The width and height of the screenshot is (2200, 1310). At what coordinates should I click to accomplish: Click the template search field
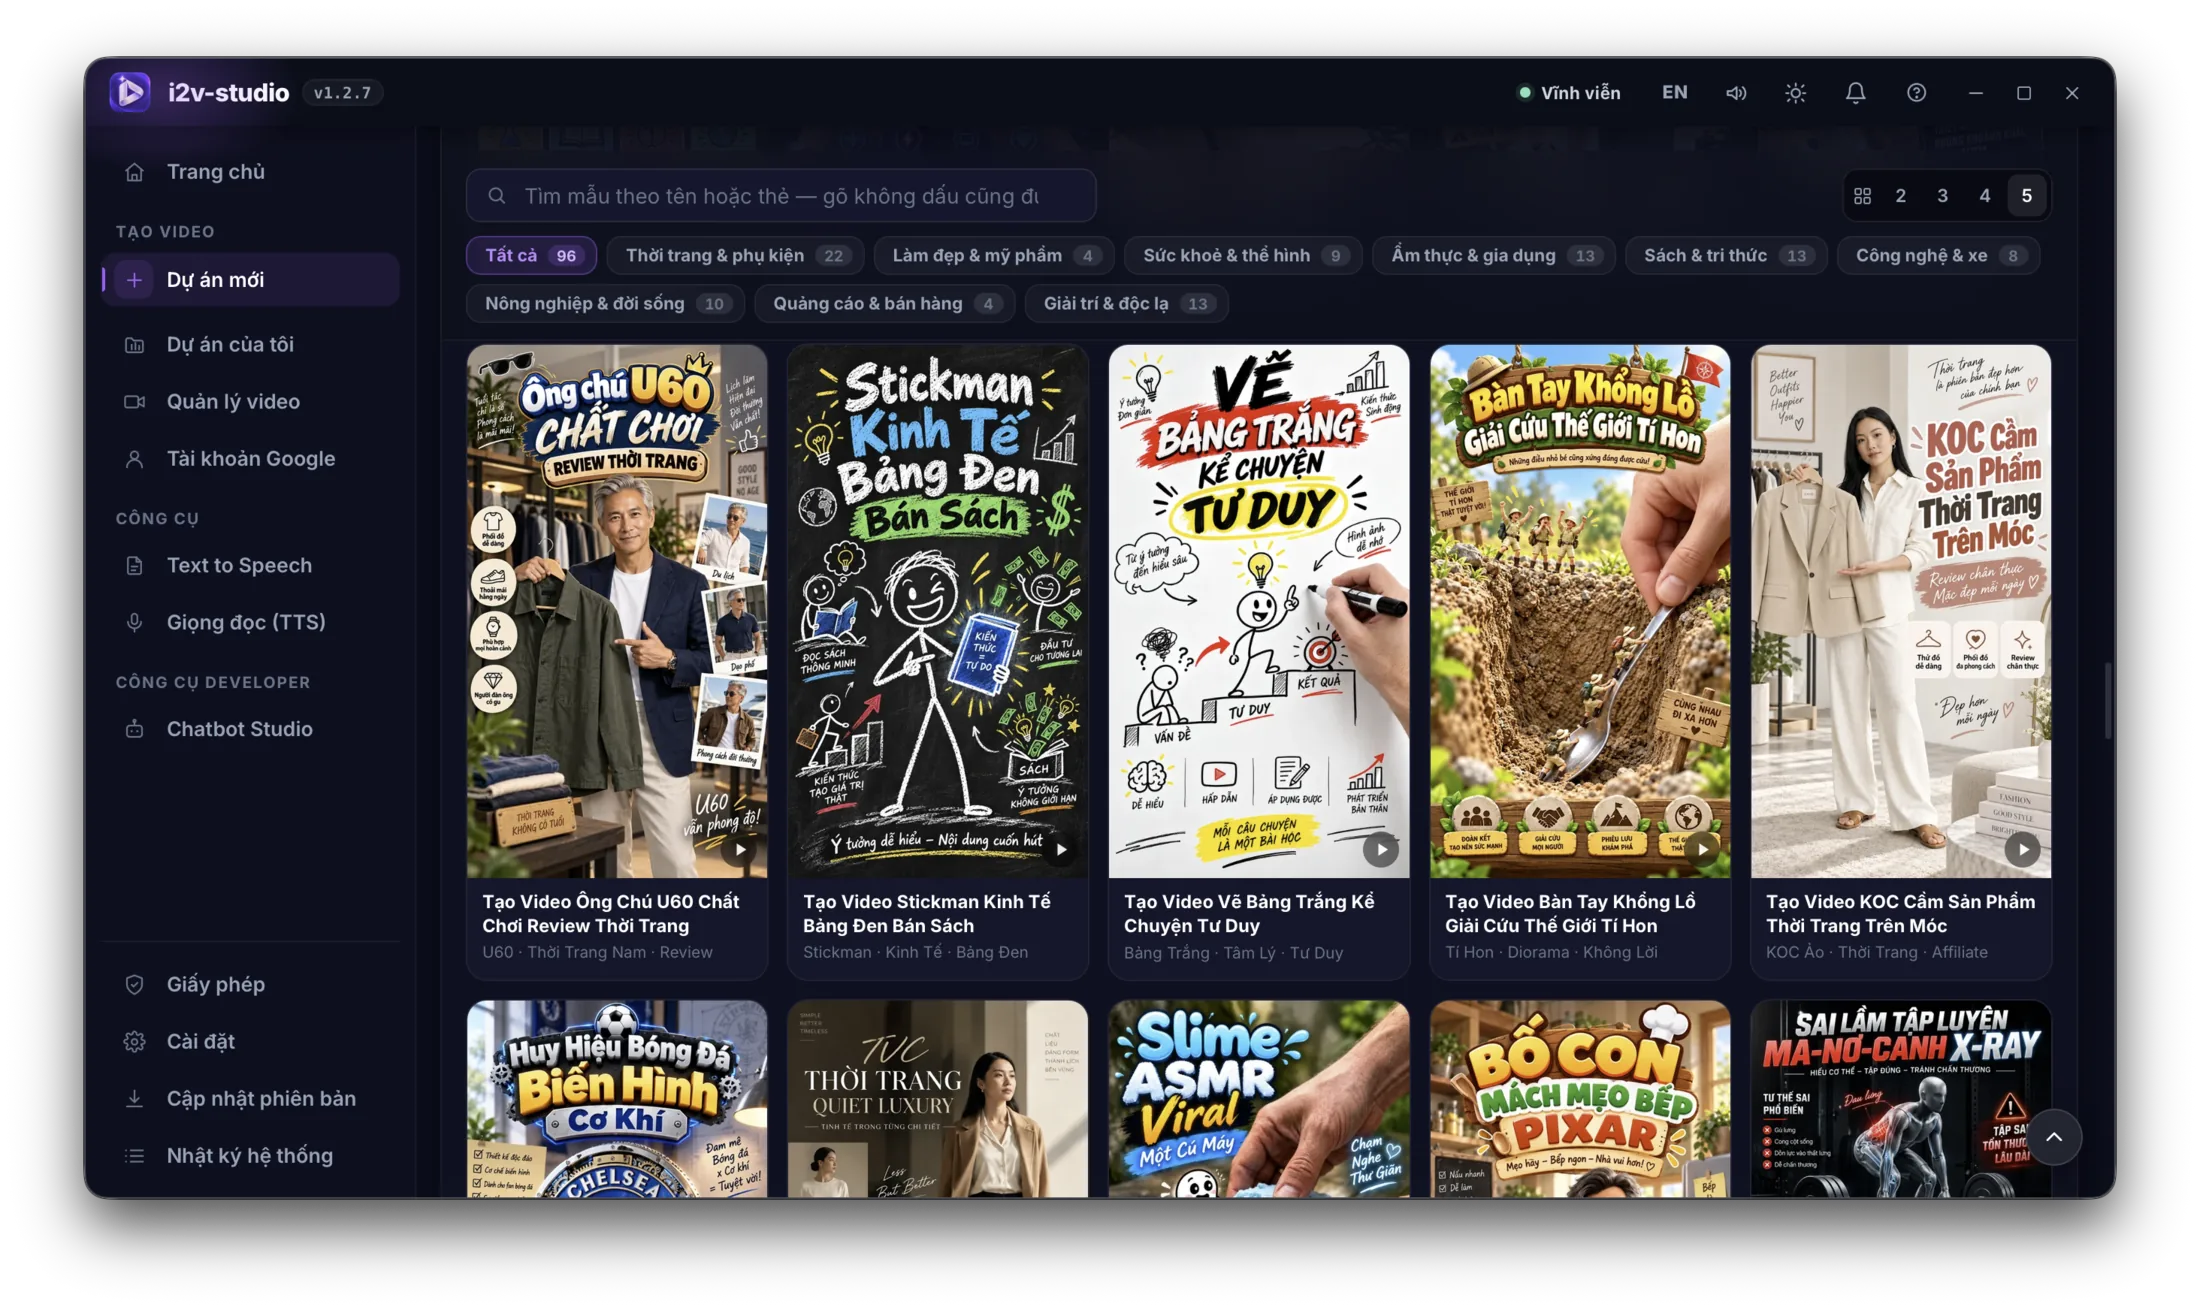[781, 196]
